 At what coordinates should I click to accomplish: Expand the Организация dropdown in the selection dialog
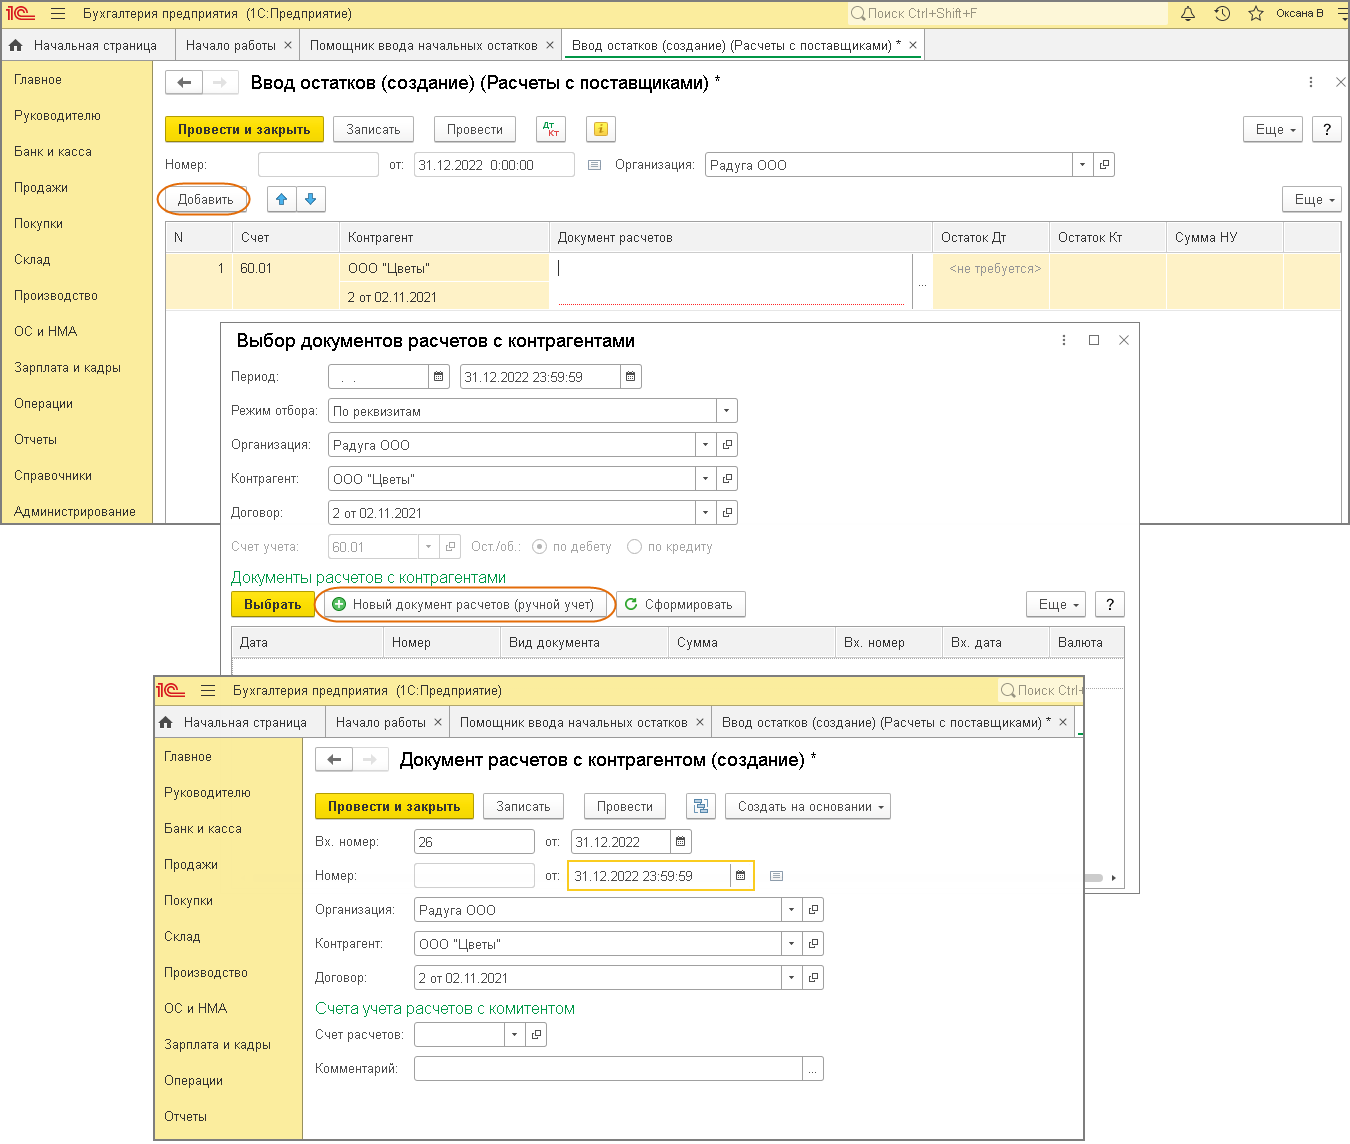point(705,445)
